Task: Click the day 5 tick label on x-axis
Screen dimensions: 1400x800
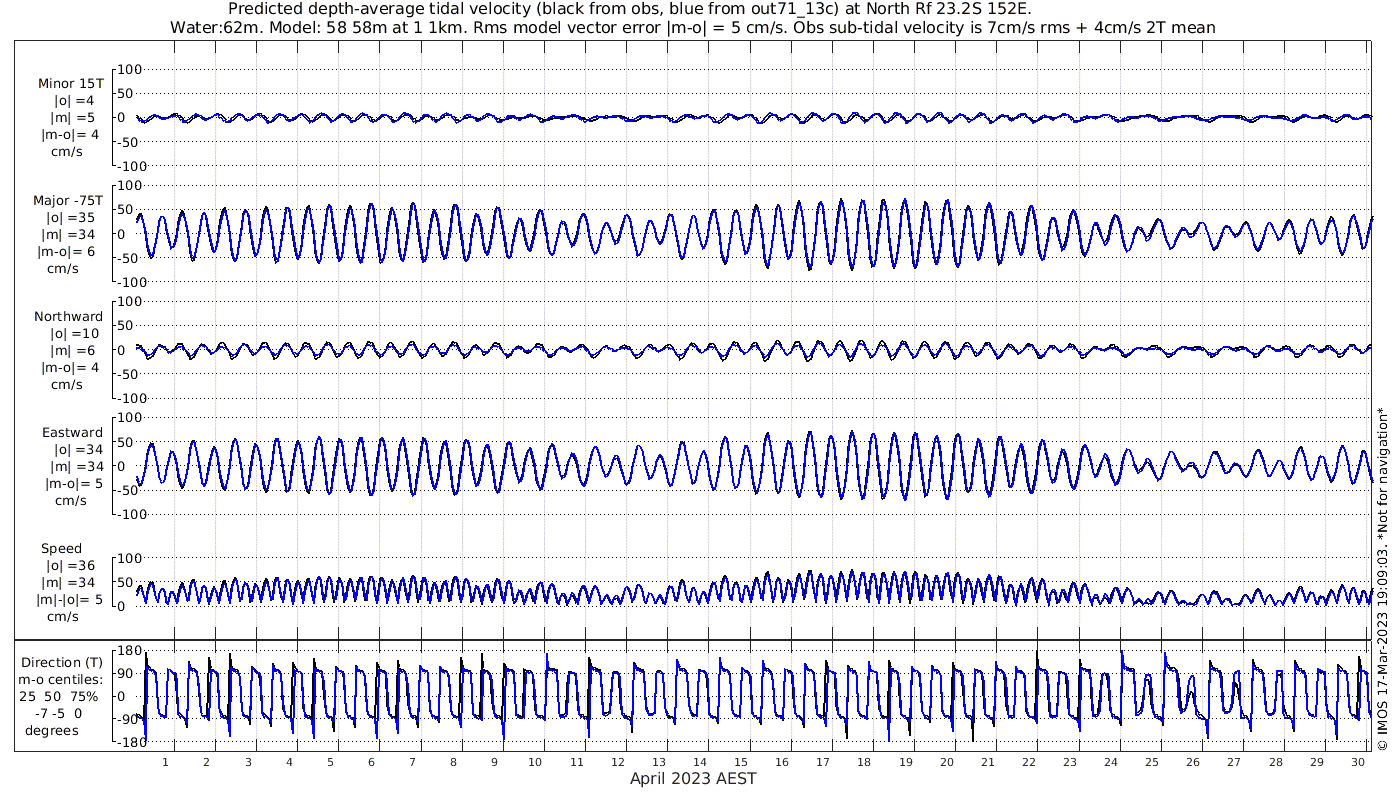Action: click(330, 762)
